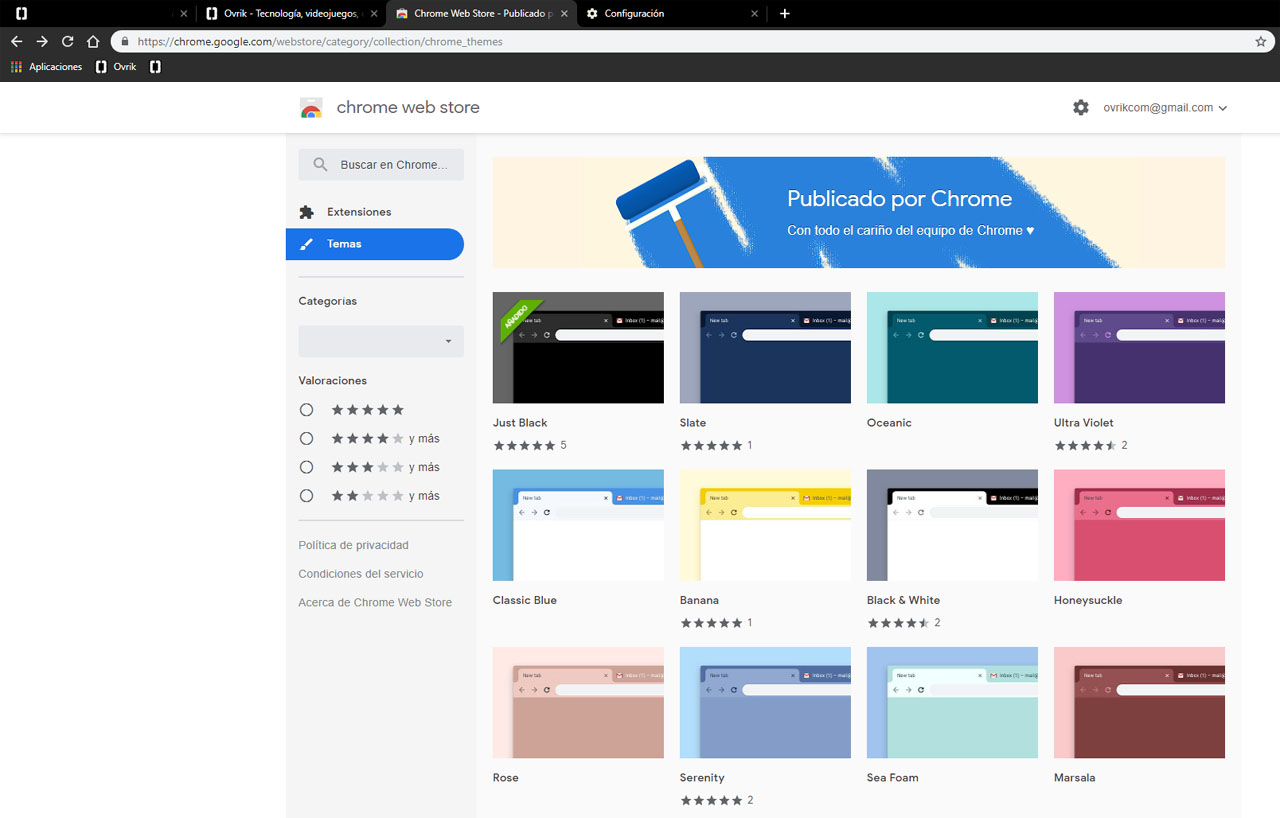Open the Banana theme thumbnail
This screenshot has height=818, width=1280.
[x=765, y=525]
